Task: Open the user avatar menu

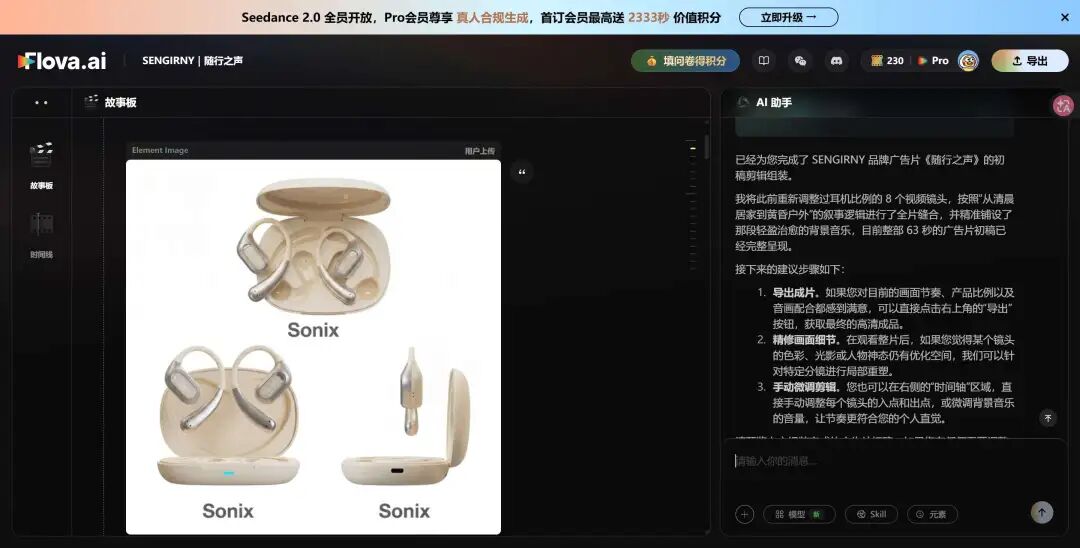Action: click(x=968, y=61)
